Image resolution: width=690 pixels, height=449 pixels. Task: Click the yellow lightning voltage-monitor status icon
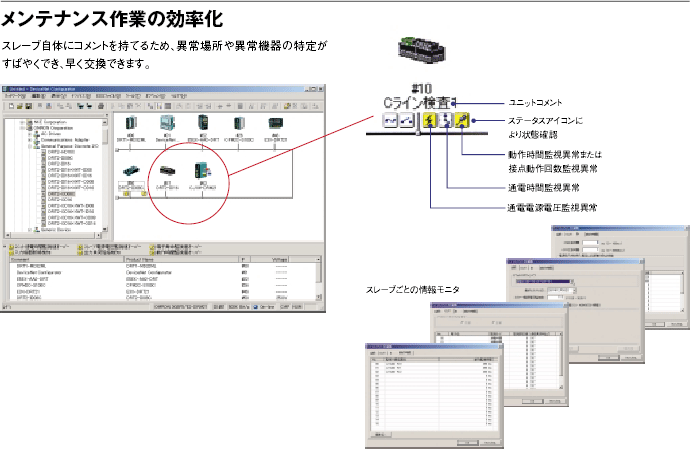point(429,120)
